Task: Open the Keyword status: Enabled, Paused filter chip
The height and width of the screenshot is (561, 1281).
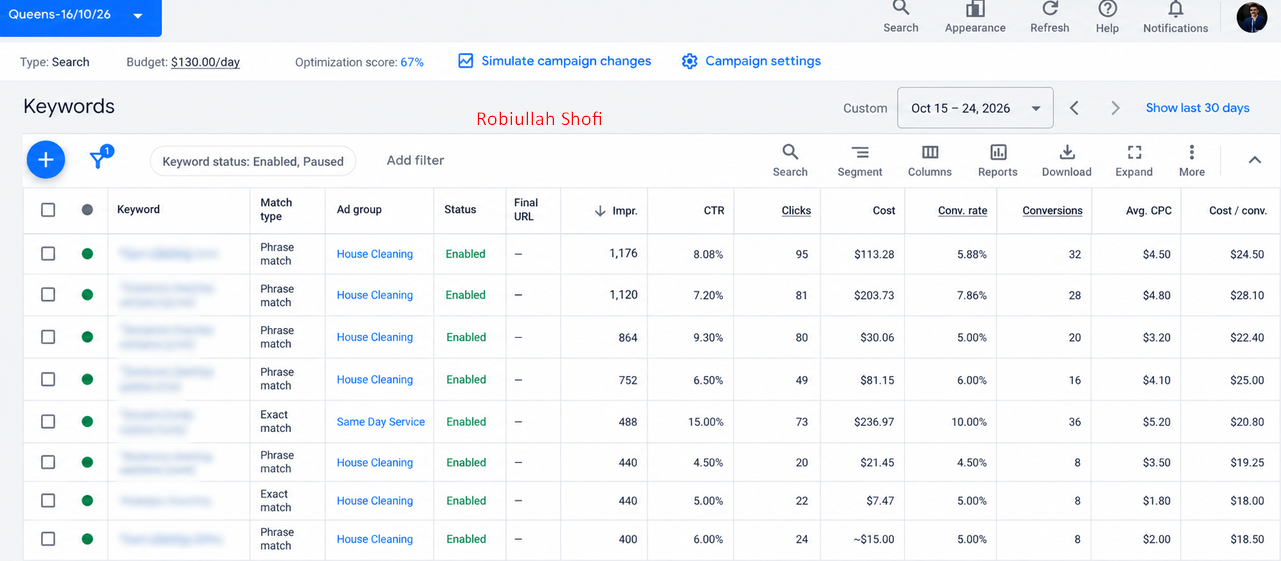Action: (252, 160)
